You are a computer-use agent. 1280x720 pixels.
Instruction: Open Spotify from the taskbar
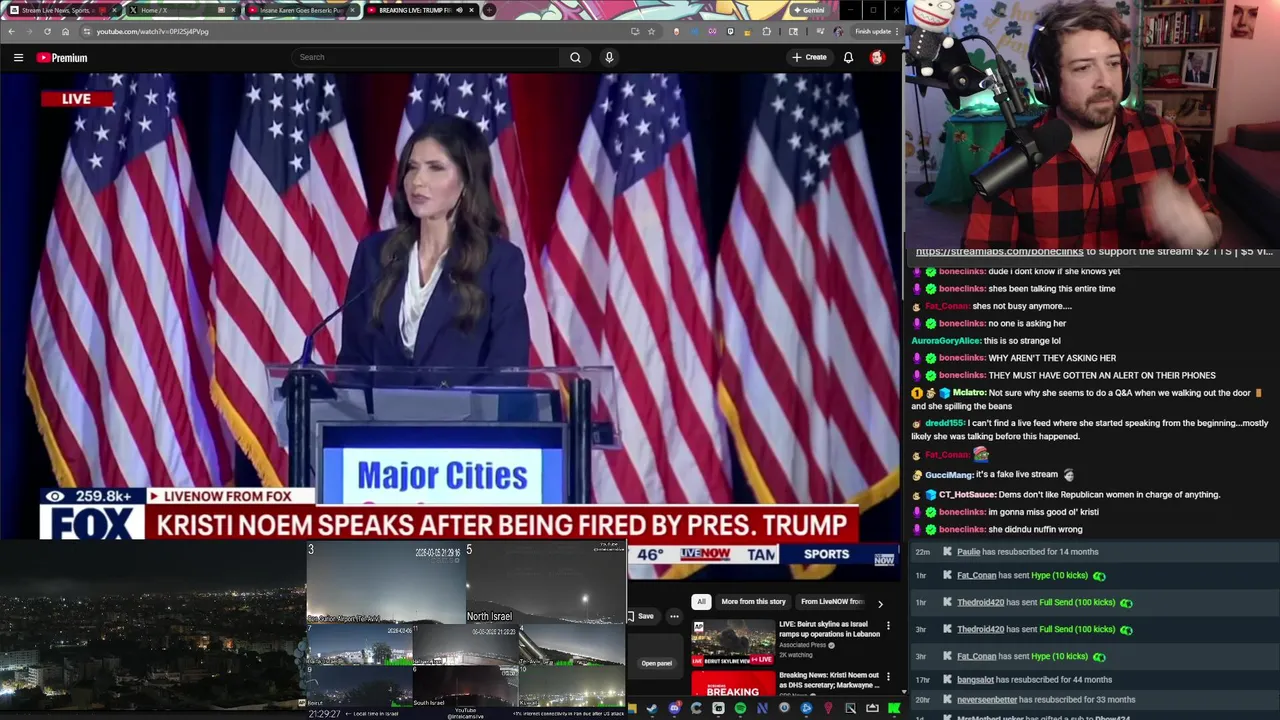click(740, 708)
